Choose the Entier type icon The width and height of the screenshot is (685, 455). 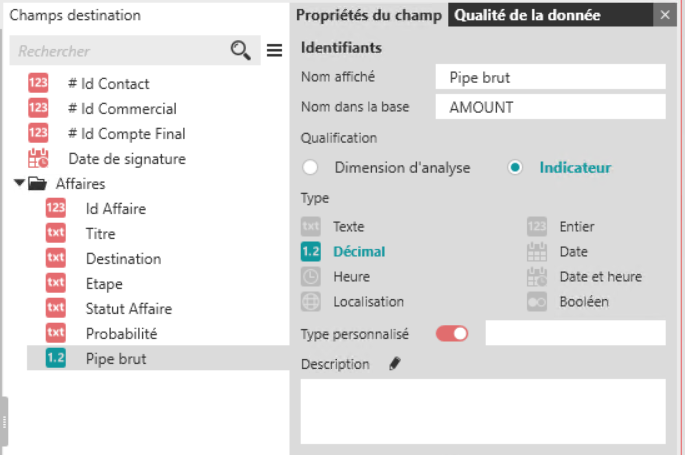pos(538,227)
